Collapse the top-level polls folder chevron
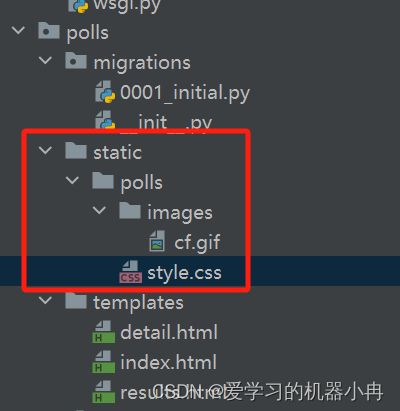This screenshot has width=400, height=411. click(x=18, y=31)
